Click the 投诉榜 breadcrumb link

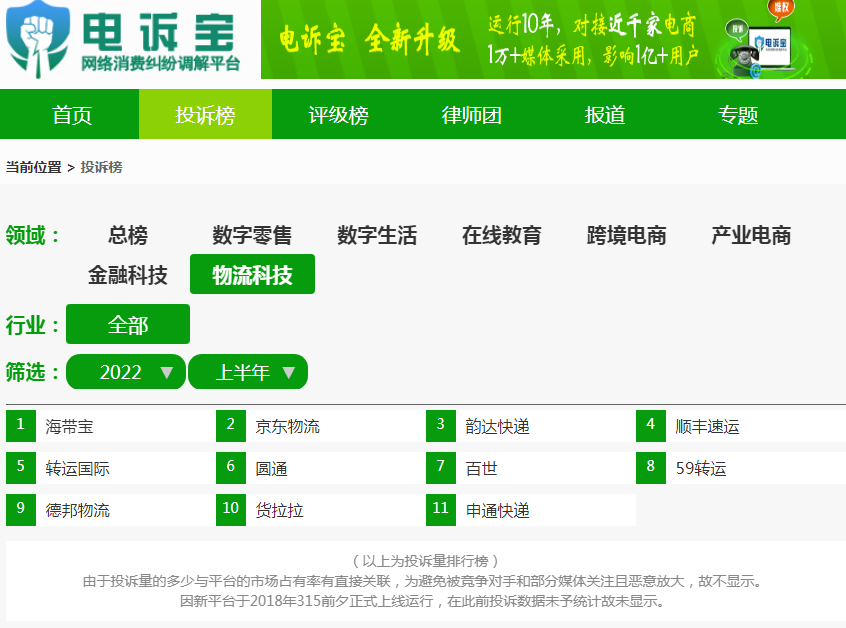(101, 167)
